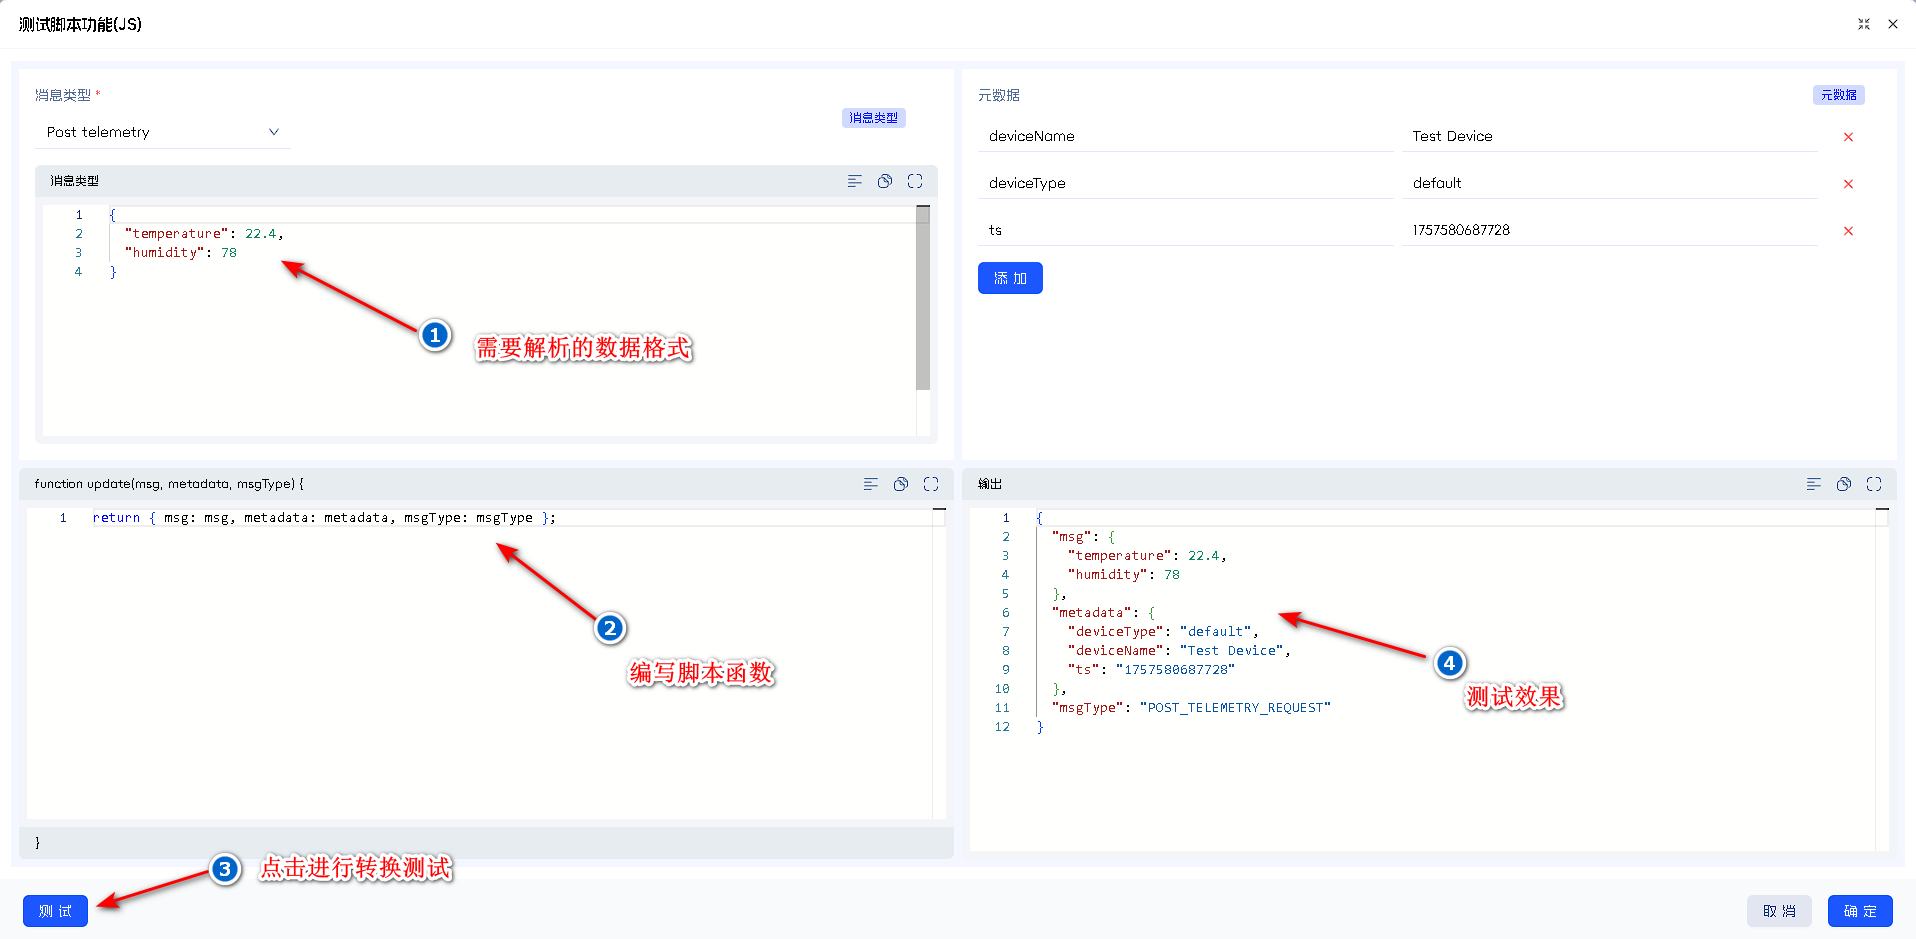Click the Test Device value field
Image resolution: width=1916 pixels, height=939 pixels.
[x=1608, y=136]
